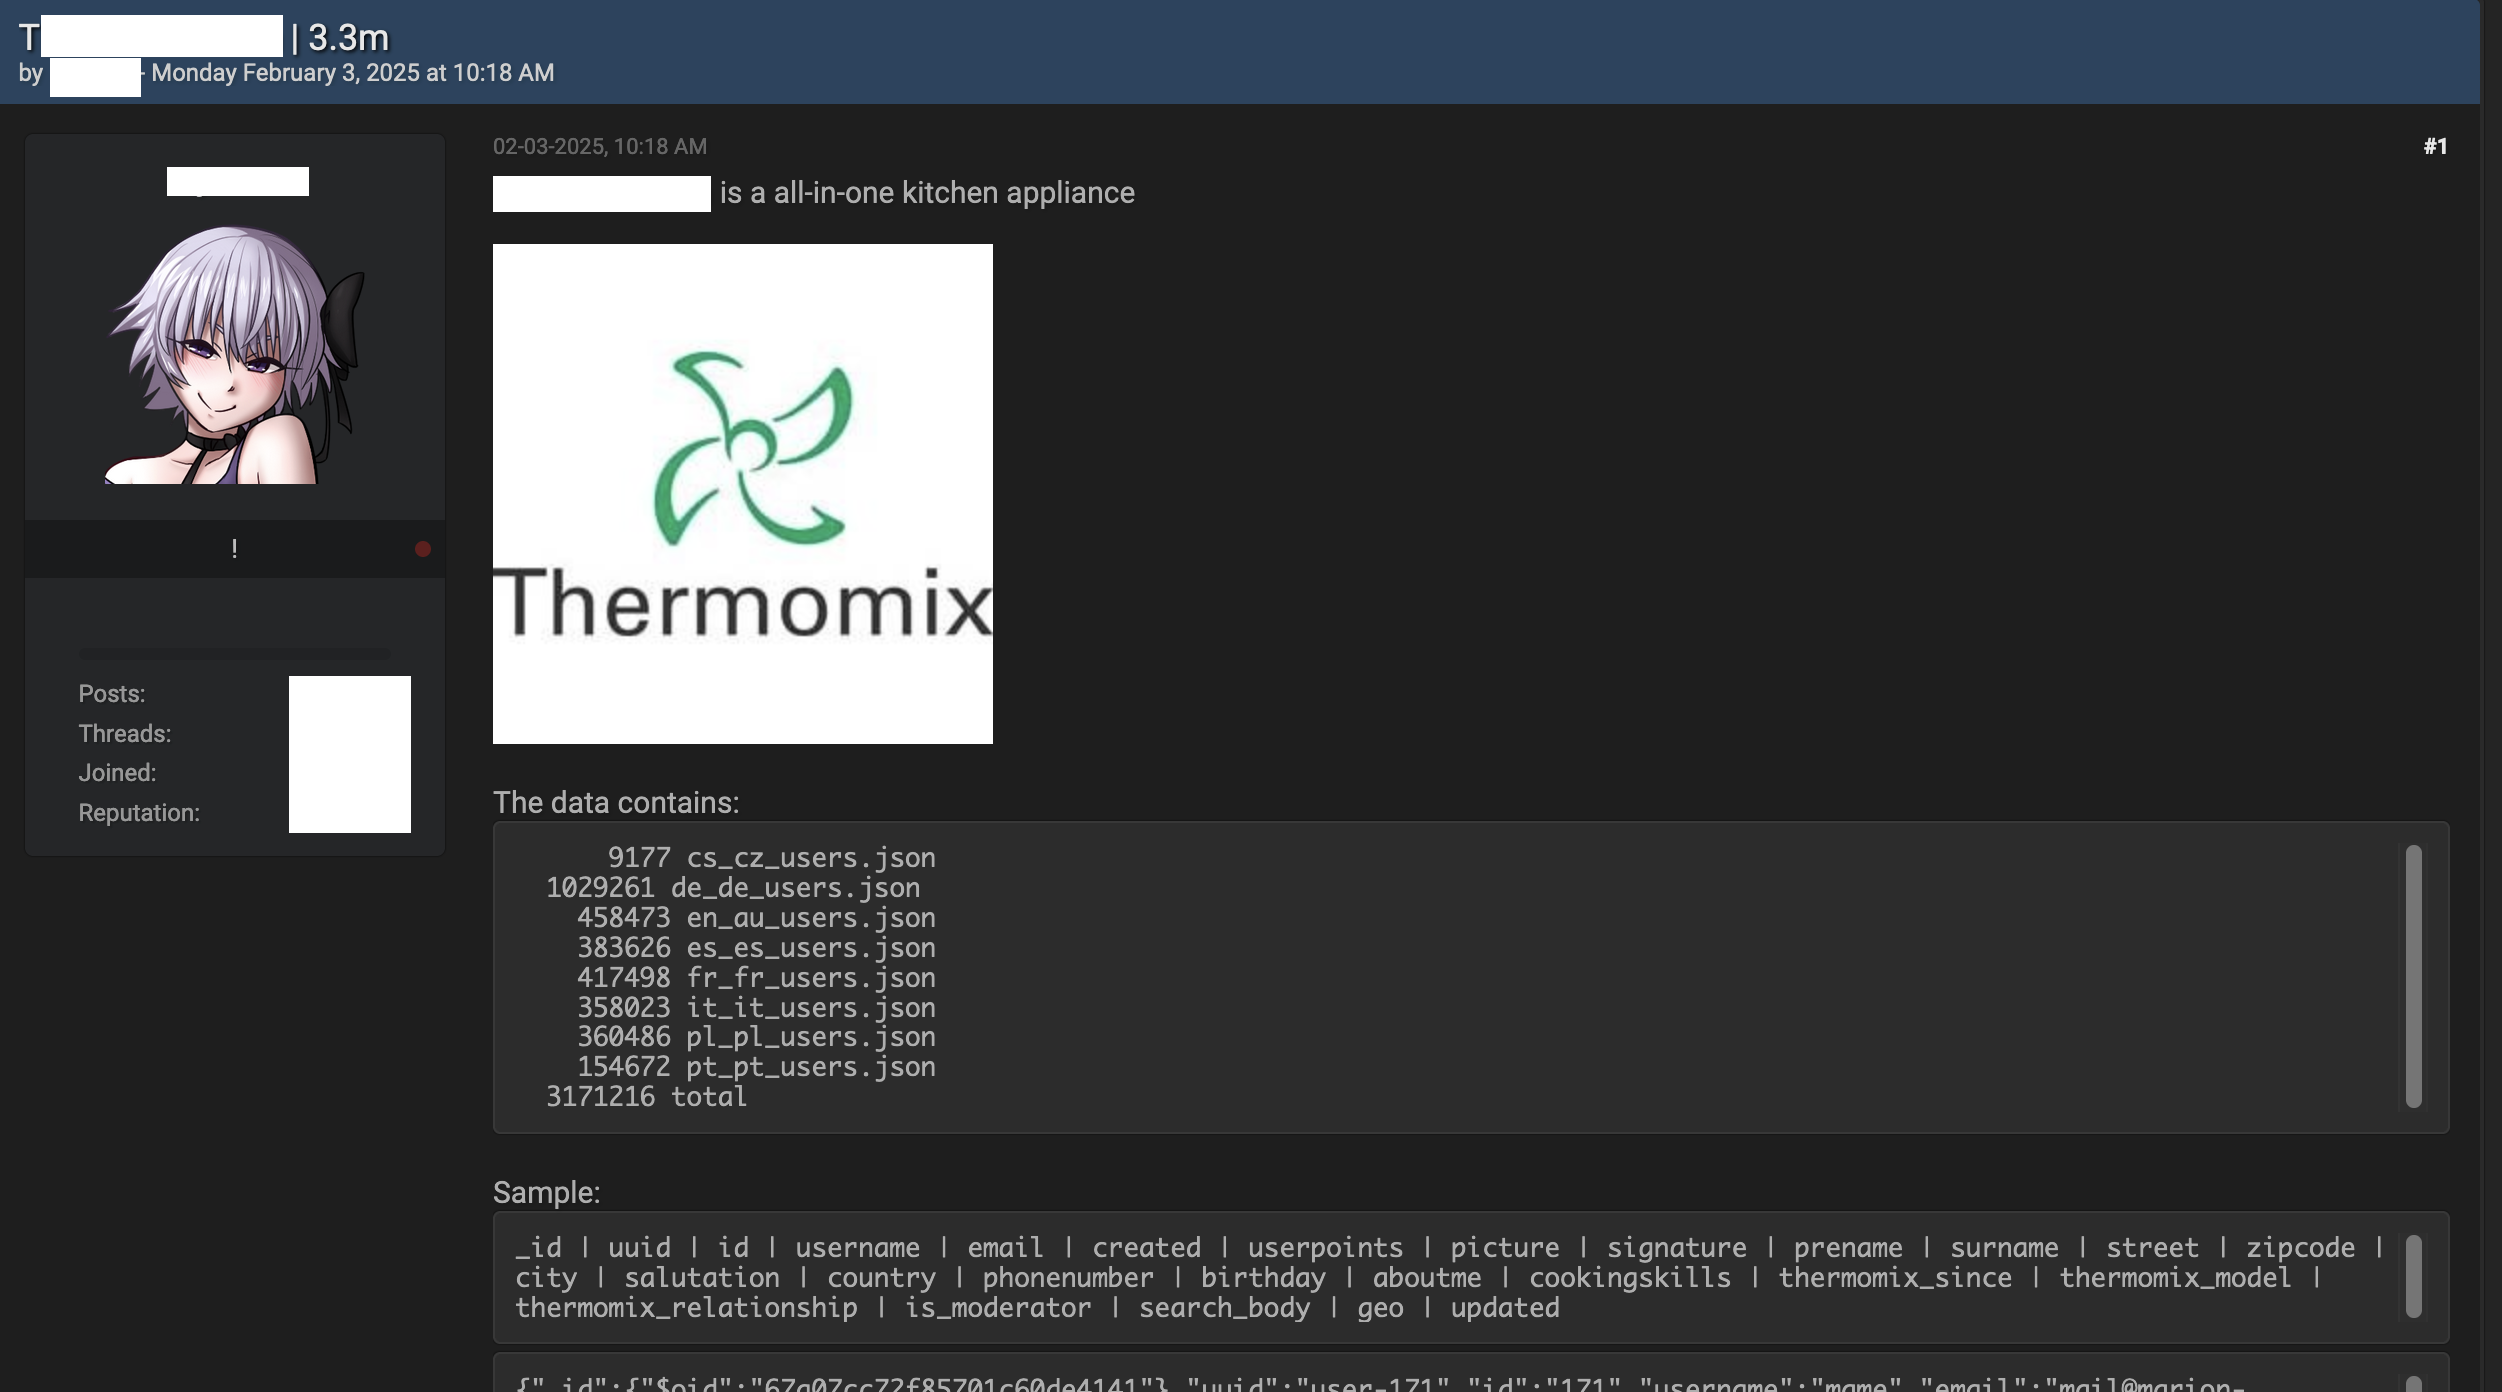Click the 'The data contains:' heading
This screenshot has height=1392, width=2502.
pos(616,802)
